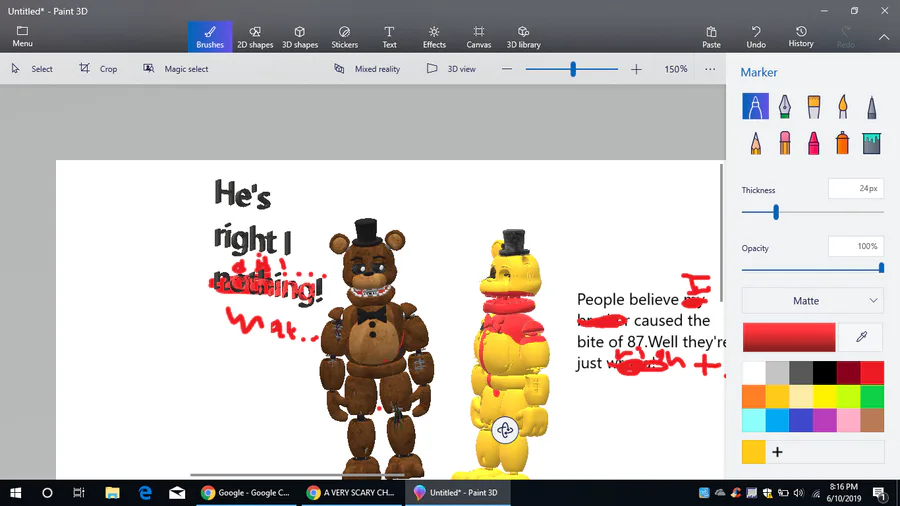
Task: Switch to Google Chrome taskbar window
Action: click(246, 493)
